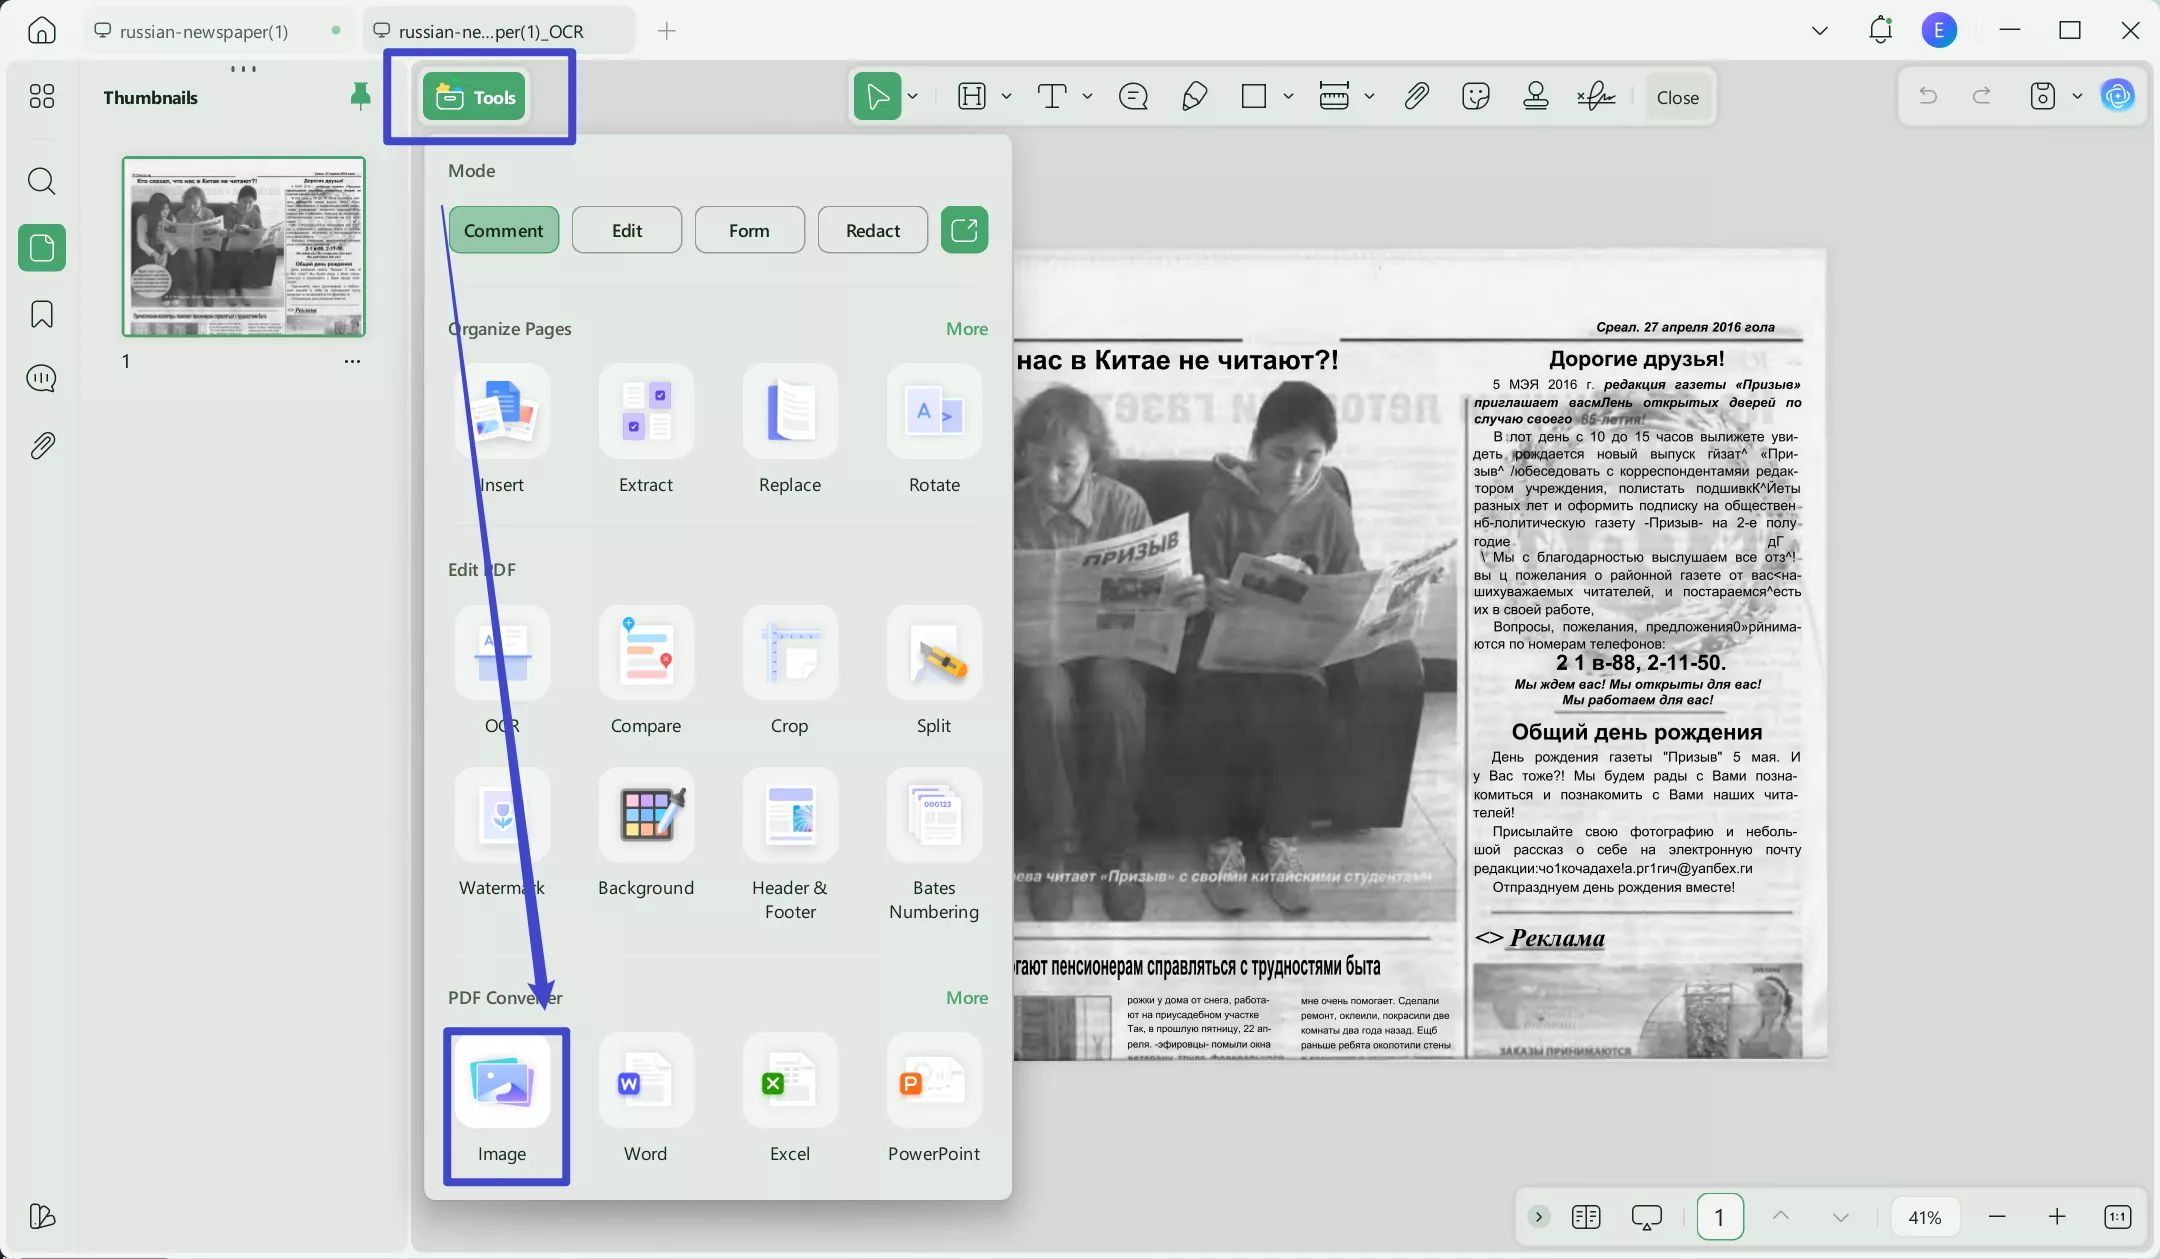2160x1259 pixels.
Task: Open the save options dropdown
Action: click(x=2078, y=96)
